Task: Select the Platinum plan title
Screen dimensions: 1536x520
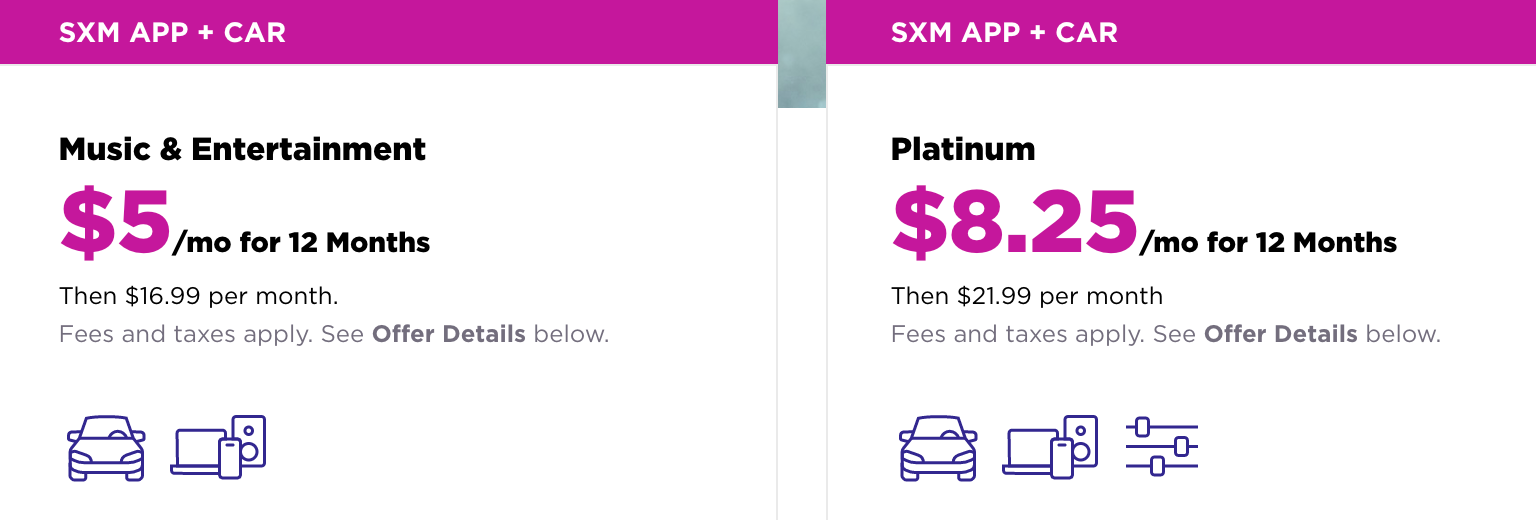Action: 963,149
